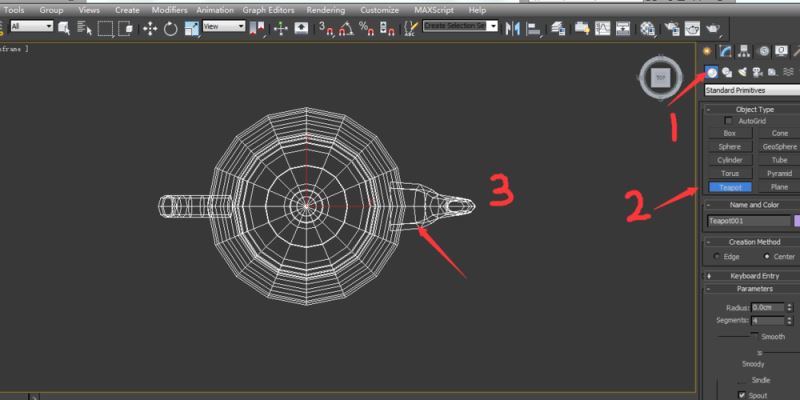
Task: Click the Mirror tool icon
Action: (x=512, y=28)
